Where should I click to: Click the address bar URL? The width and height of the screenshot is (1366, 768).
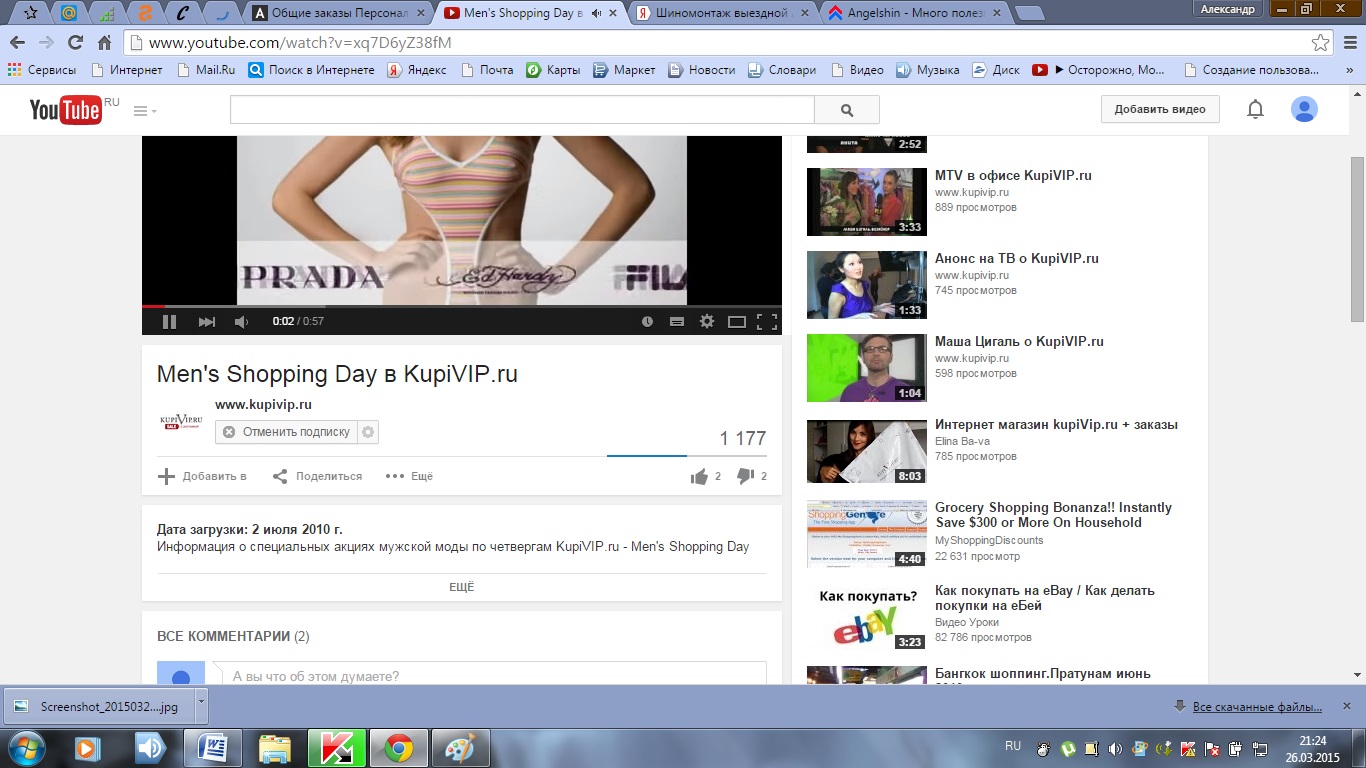click(x=300, y=42)
